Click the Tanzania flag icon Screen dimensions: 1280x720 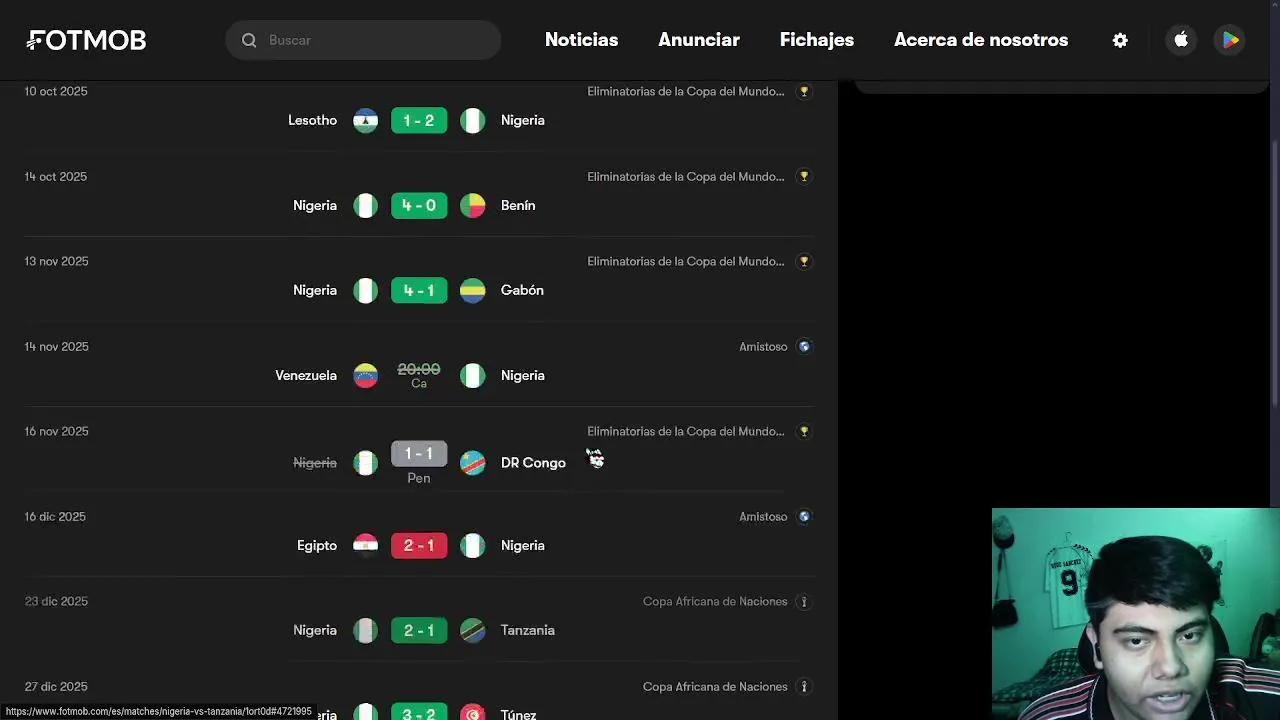coord(472,630)
